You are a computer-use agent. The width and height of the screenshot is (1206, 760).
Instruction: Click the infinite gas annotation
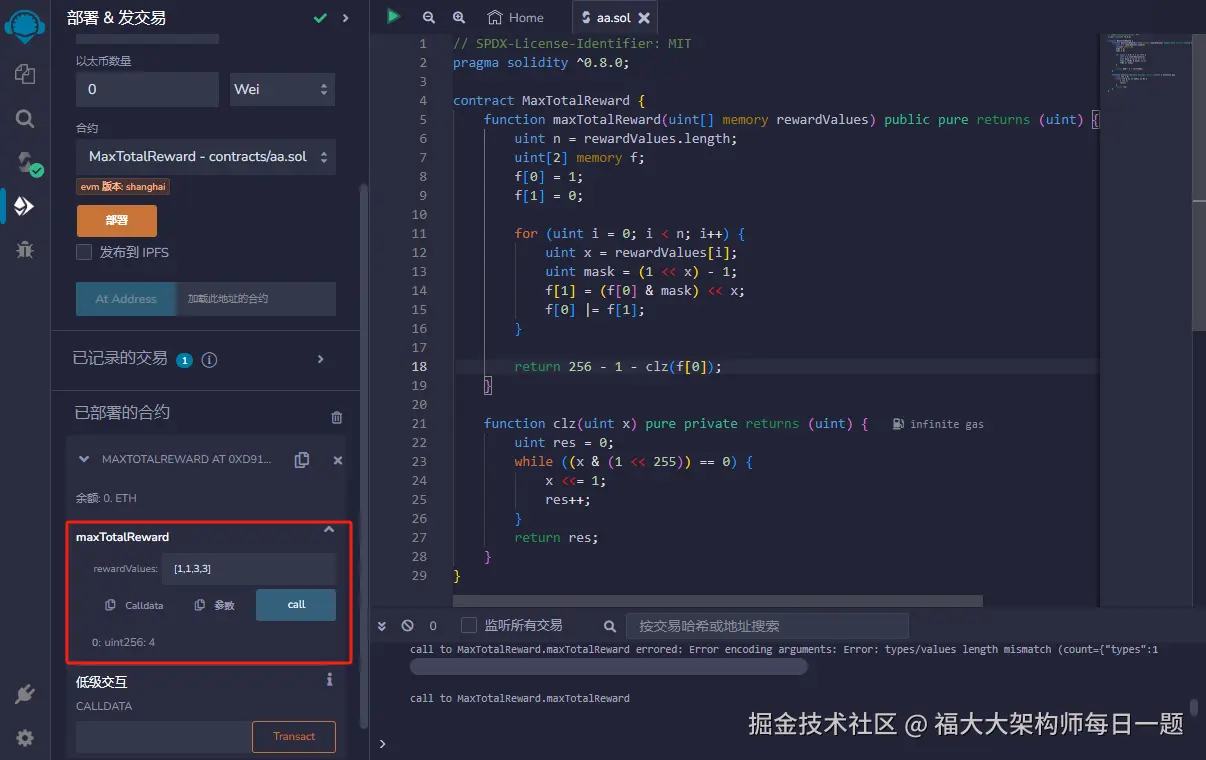(x=938, y=424)
